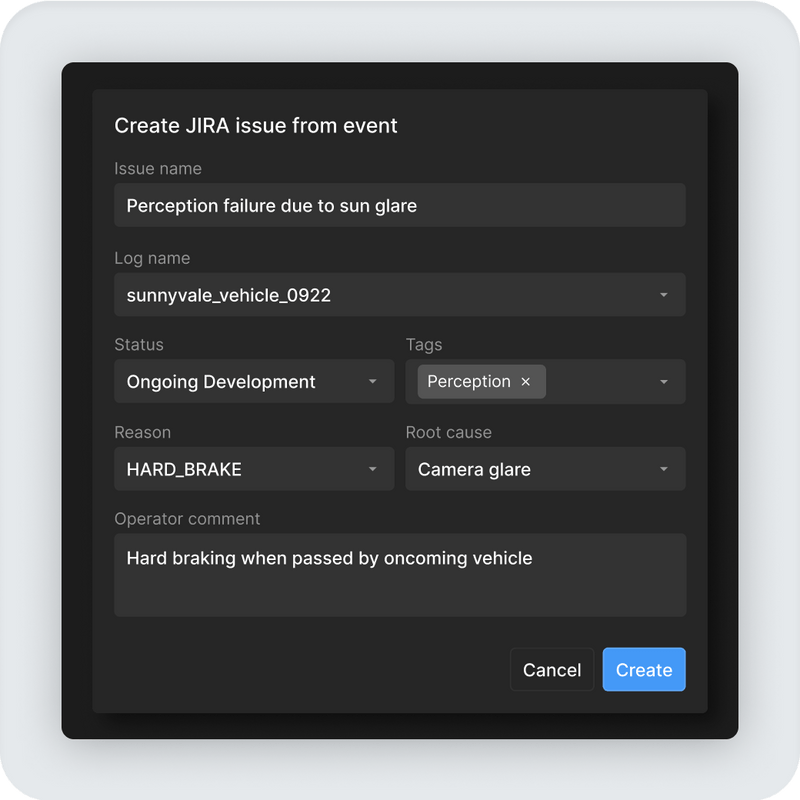Click the Create button
This screenshot has width=800, height=800.
coord(643,669)
